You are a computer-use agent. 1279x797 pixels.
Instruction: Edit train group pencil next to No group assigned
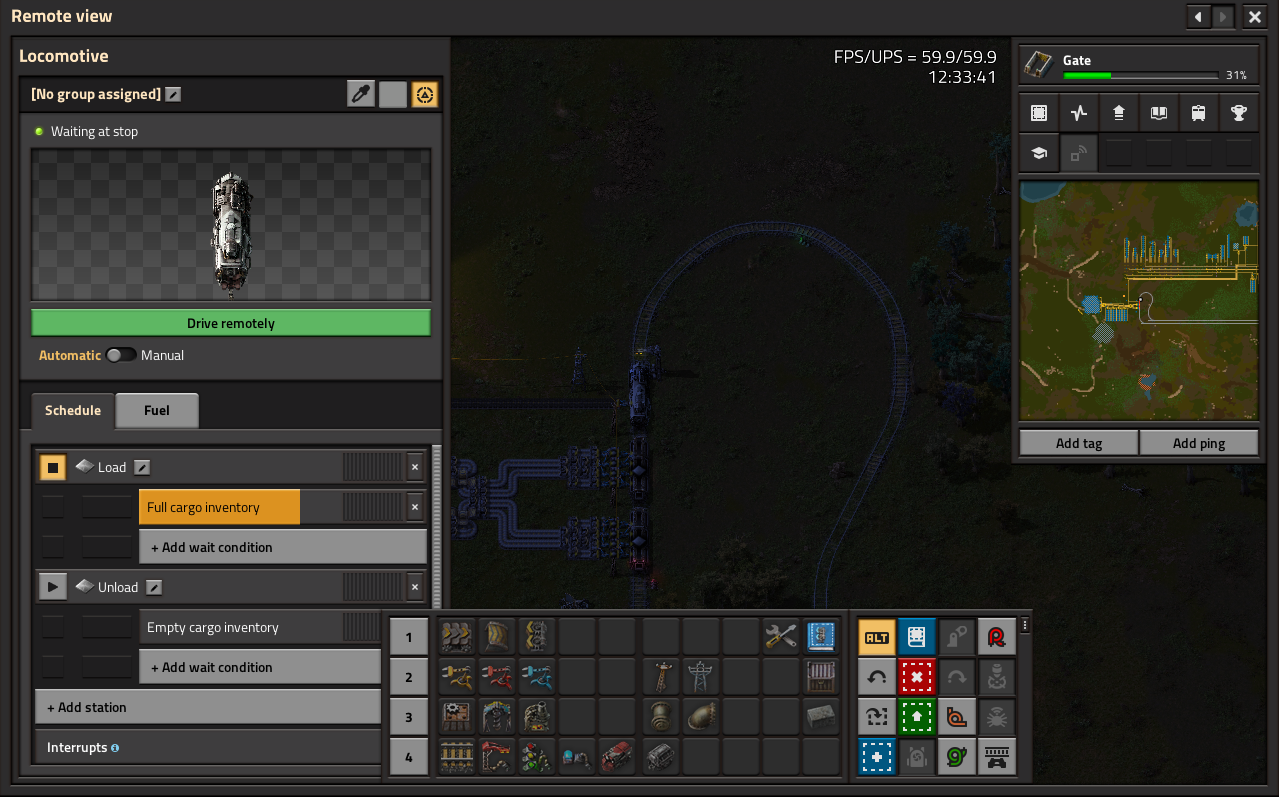tap(173, 94)
